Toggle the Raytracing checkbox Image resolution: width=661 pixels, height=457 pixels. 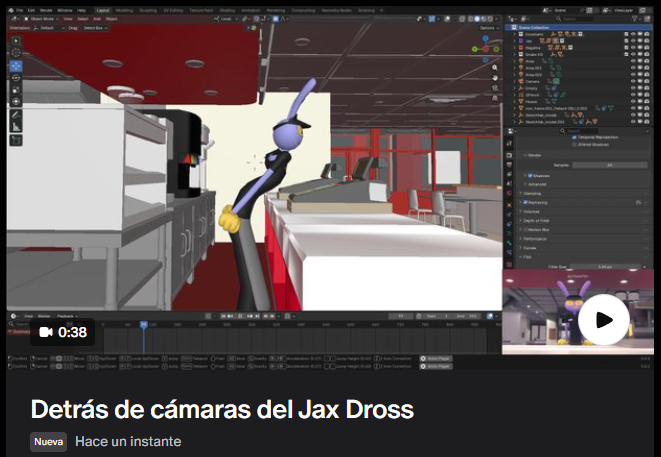pyautogui.click(x=525, y=202)
